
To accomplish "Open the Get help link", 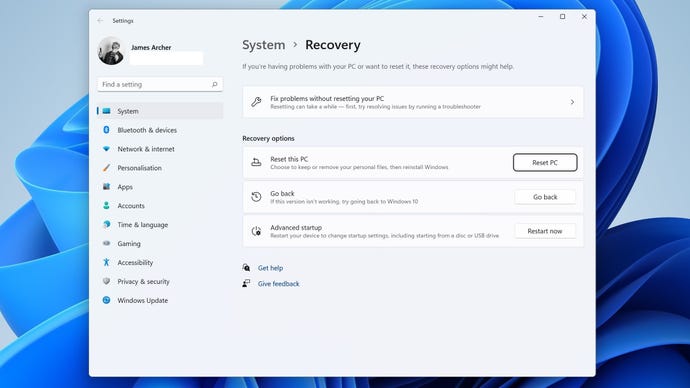I will [x=270, y=268].
